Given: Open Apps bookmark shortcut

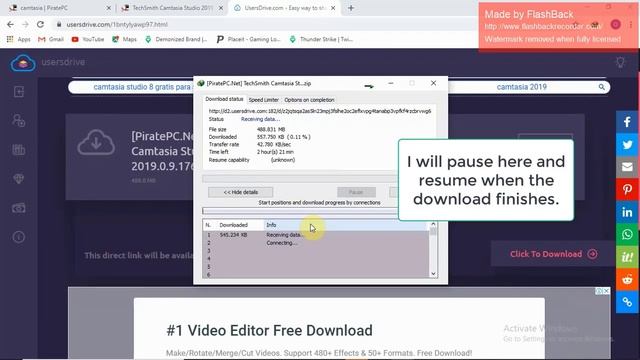Looking at the screenshot, I should tap(19, 39).
